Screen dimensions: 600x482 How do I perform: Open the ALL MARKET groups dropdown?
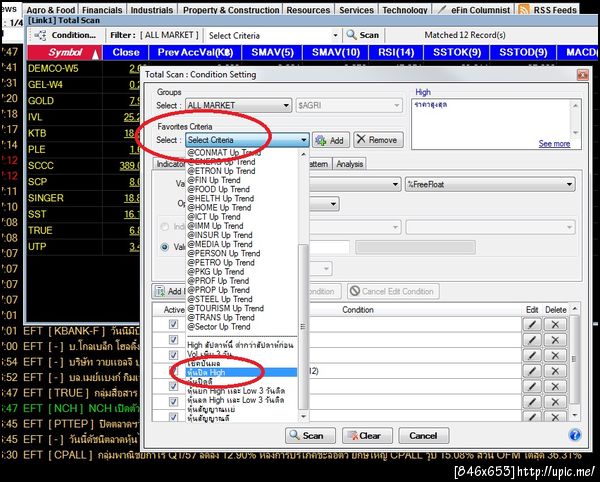click(x=238, y=105)
